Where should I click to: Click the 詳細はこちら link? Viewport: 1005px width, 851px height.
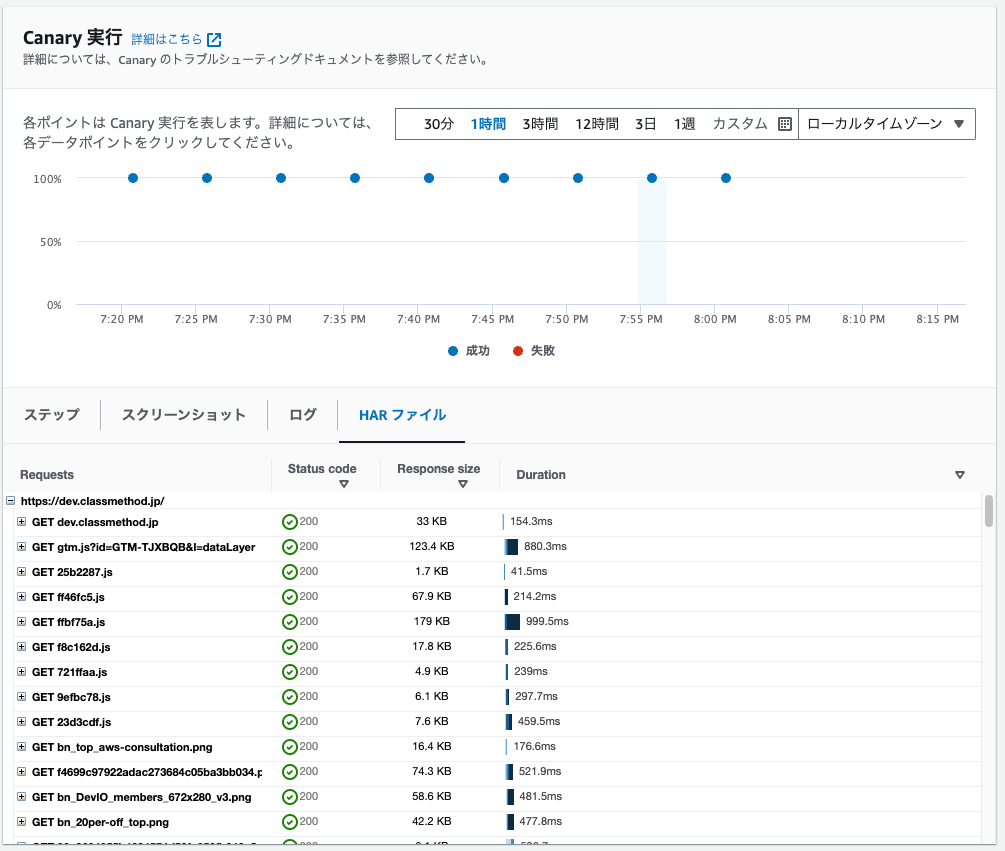click(170, 39)
